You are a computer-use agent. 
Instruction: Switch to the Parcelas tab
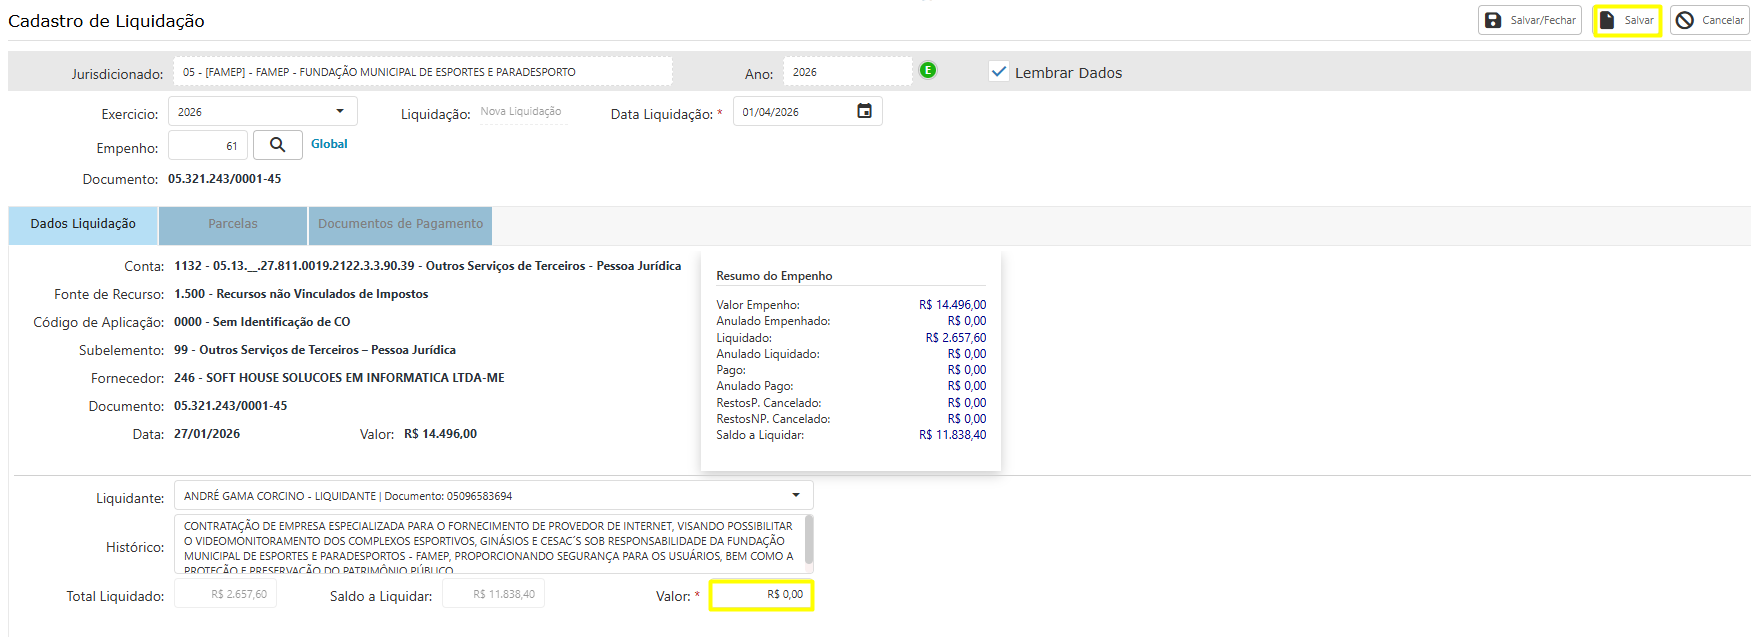tap(233, 224)
